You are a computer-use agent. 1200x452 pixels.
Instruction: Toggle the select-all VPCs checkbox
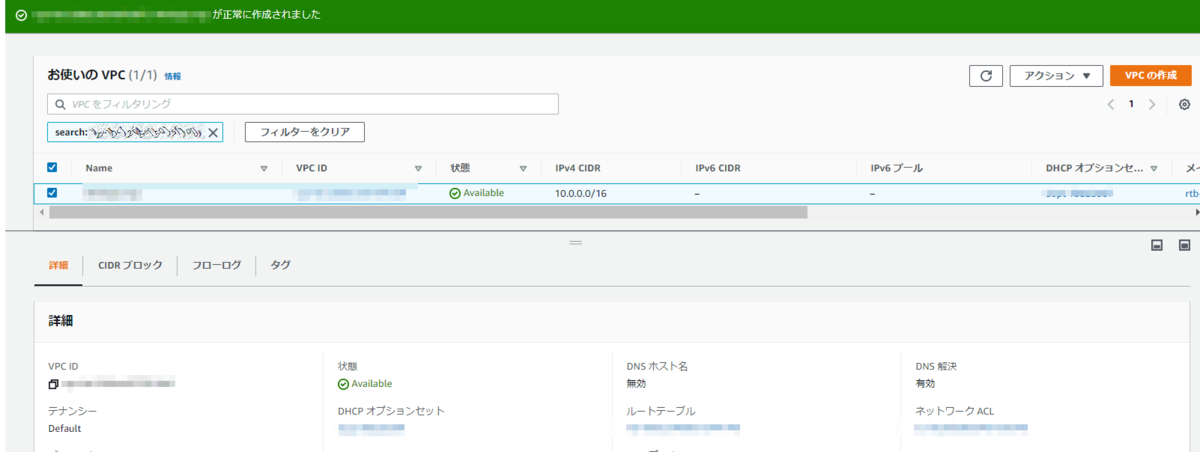52,168
